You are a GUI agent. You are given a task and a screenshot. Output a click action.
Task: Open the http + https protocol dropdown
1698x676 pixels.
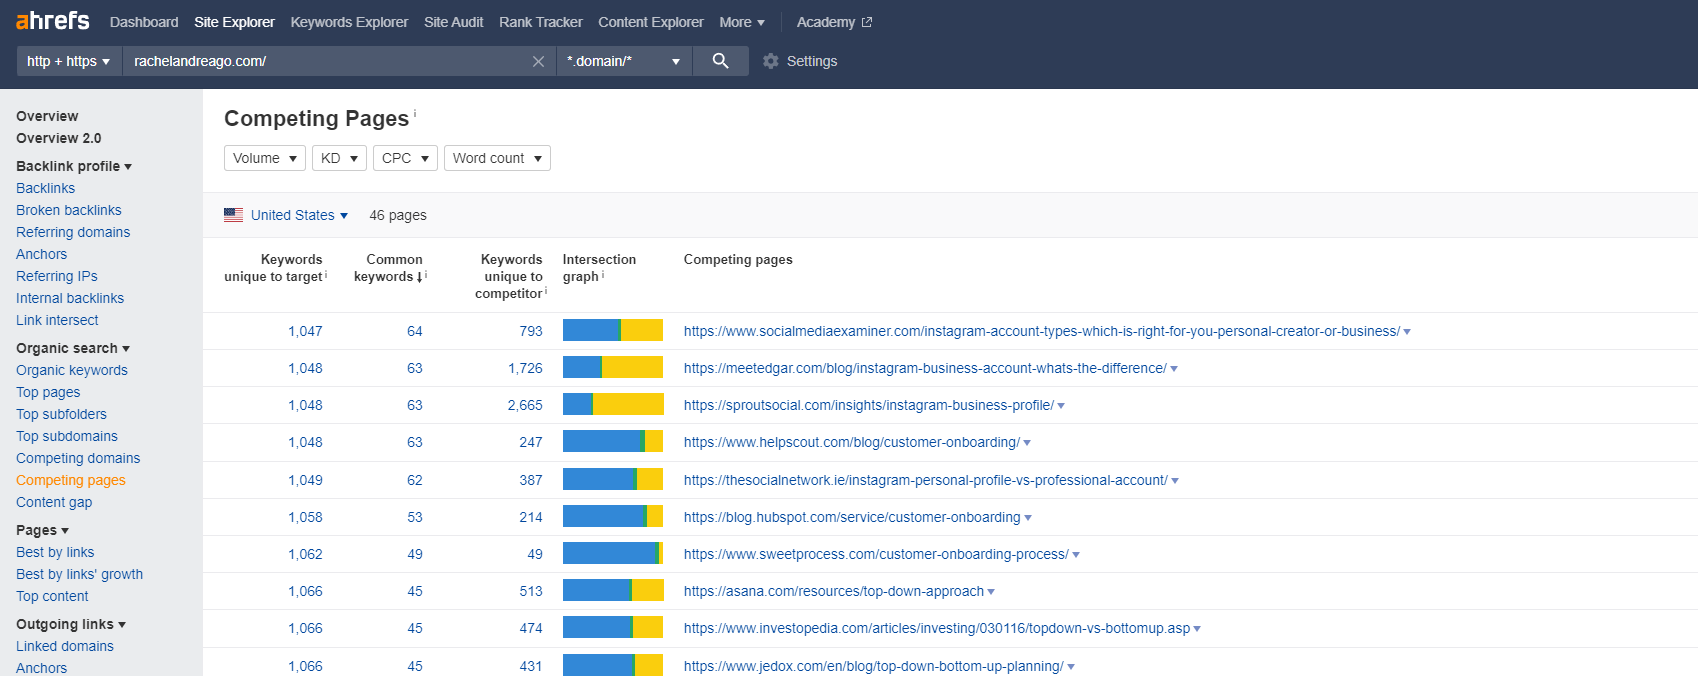click(x=68, y=61)
